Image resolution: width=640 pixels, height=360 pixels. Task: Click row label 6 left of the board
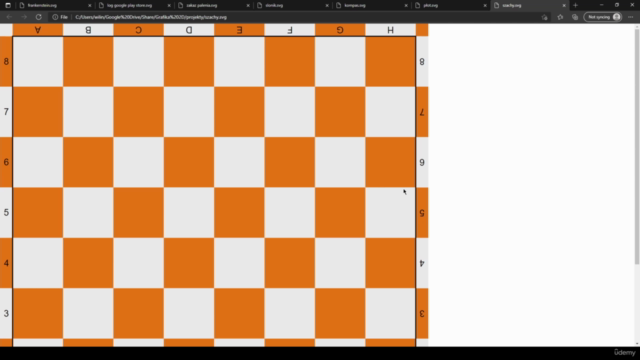coord(6,162)
